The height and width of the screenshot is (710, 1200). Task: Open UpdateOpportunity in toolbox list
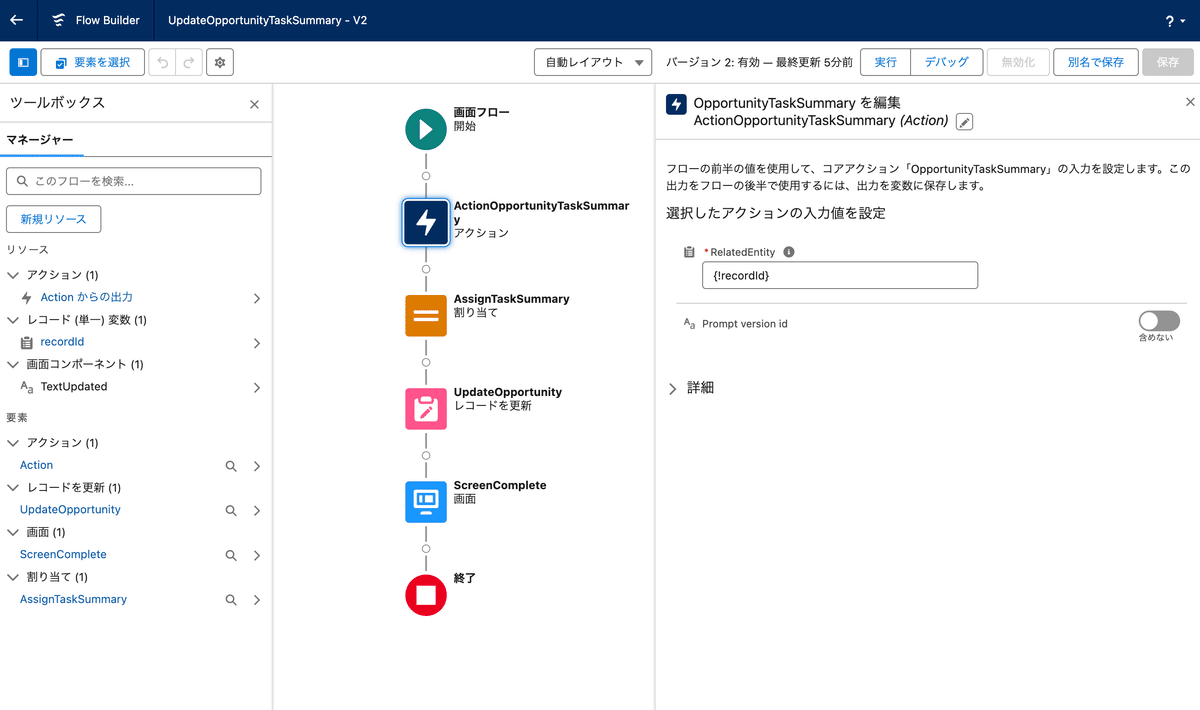point(70,509)
